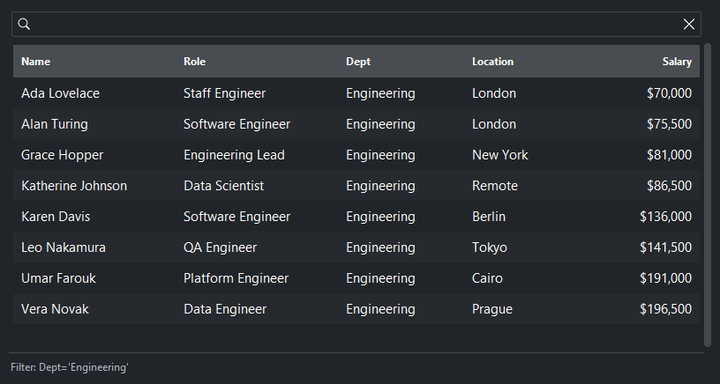Click the Filter: Dept='Engineering' status text
This screenshot has height=384, width=720.
[69, 367]
